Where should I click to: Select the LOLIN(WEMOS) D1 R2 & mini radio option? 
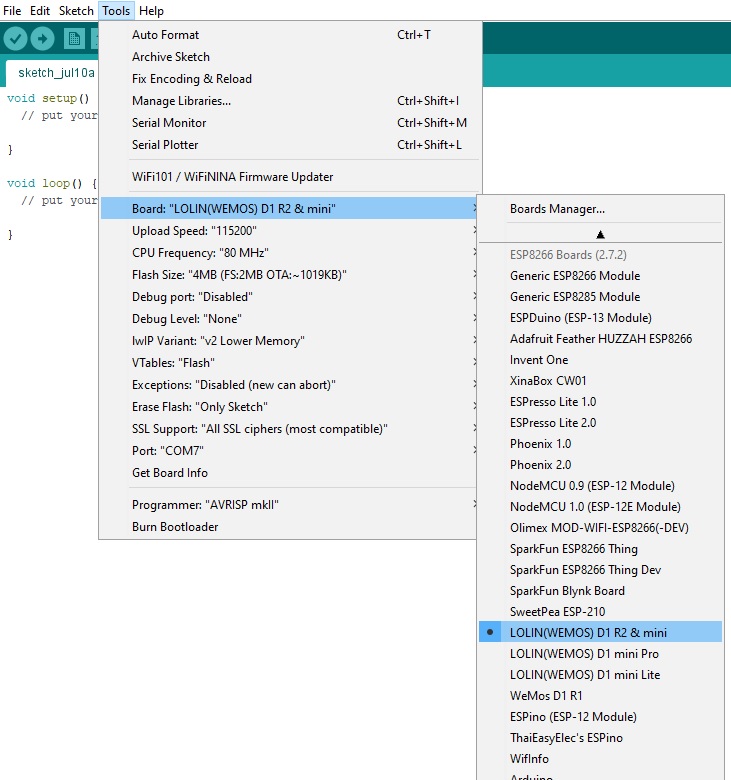(588, 632)
